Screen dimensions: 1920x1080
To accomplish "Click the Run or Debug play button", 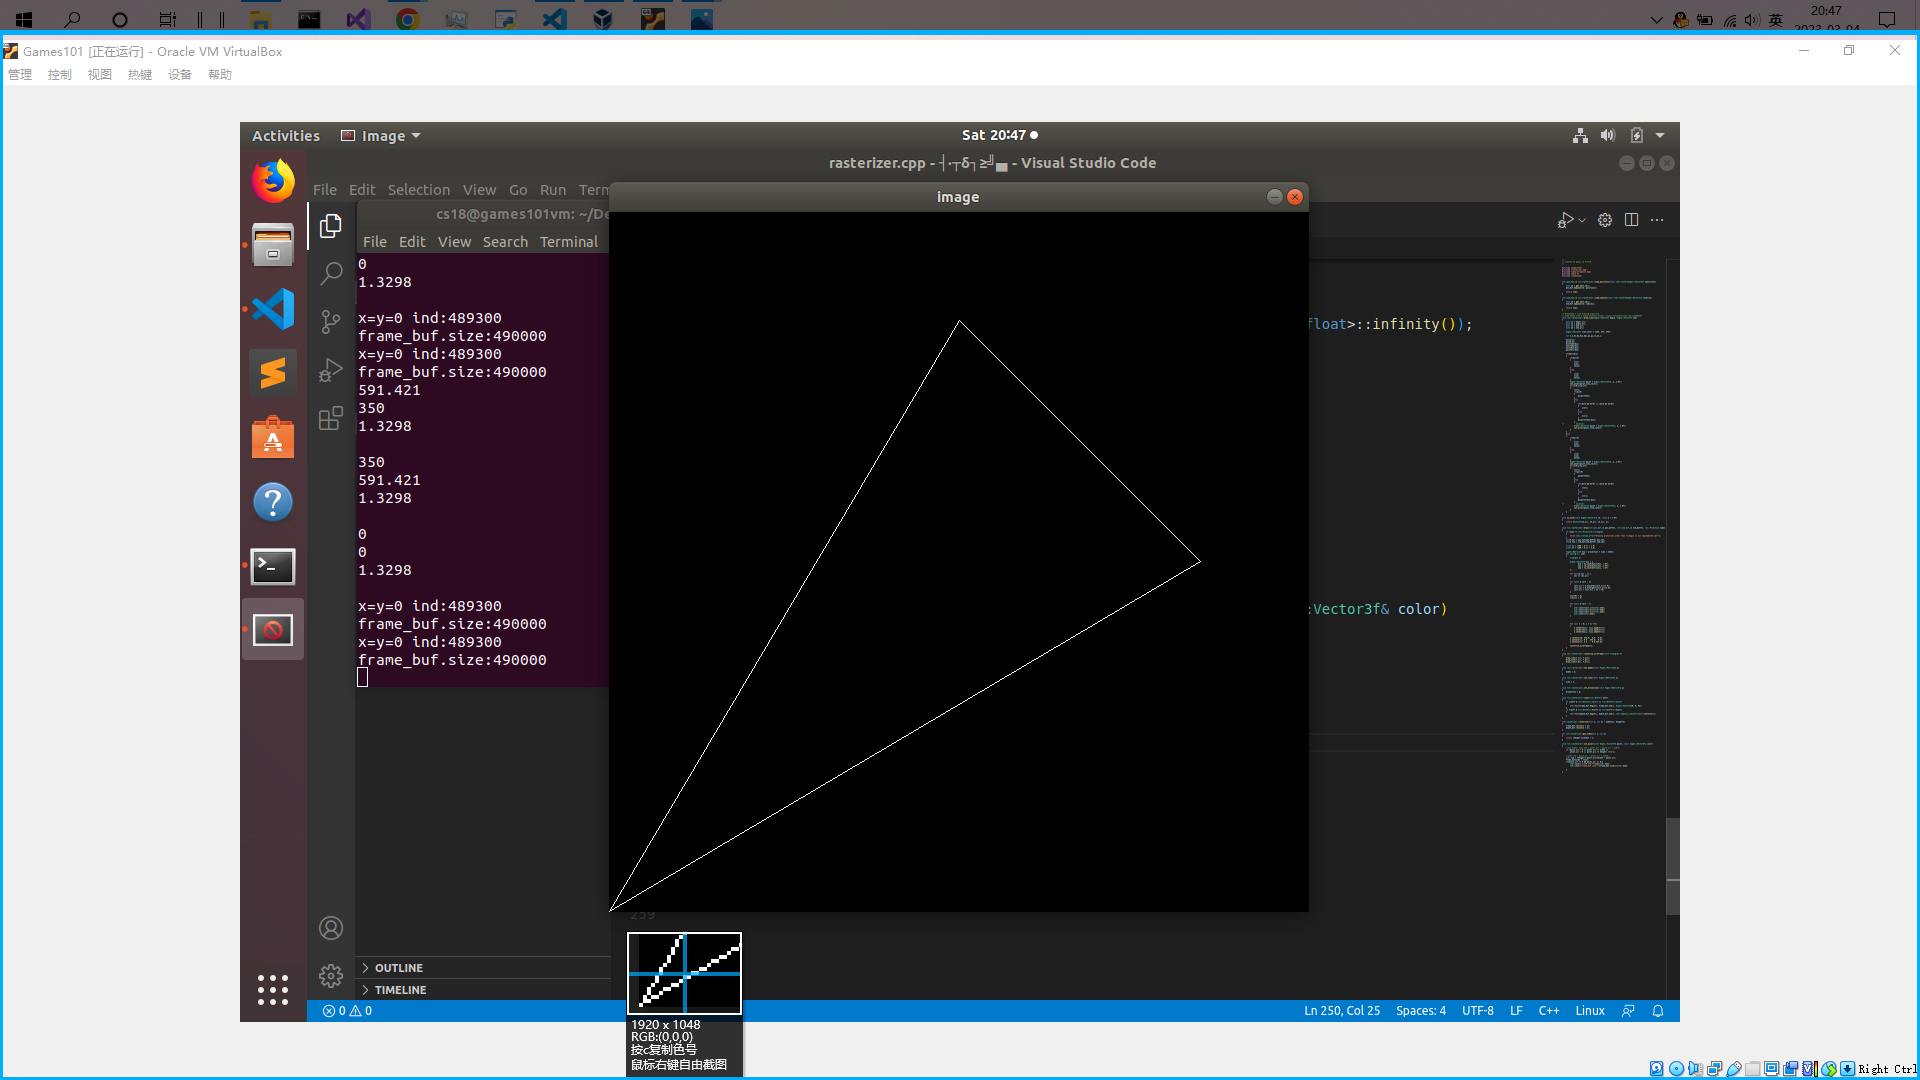I will pos(1565,220).
